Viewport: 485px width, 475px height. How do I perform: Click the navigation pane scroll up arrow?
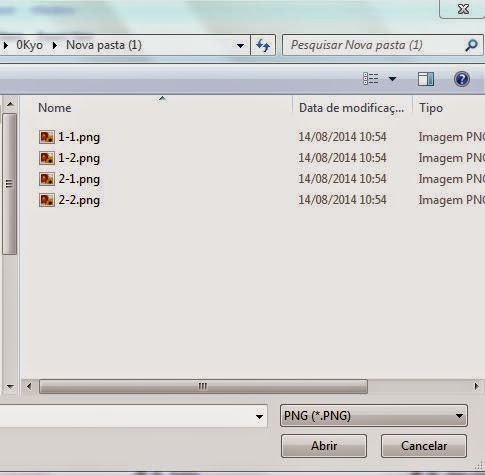(x=10, y=104)
